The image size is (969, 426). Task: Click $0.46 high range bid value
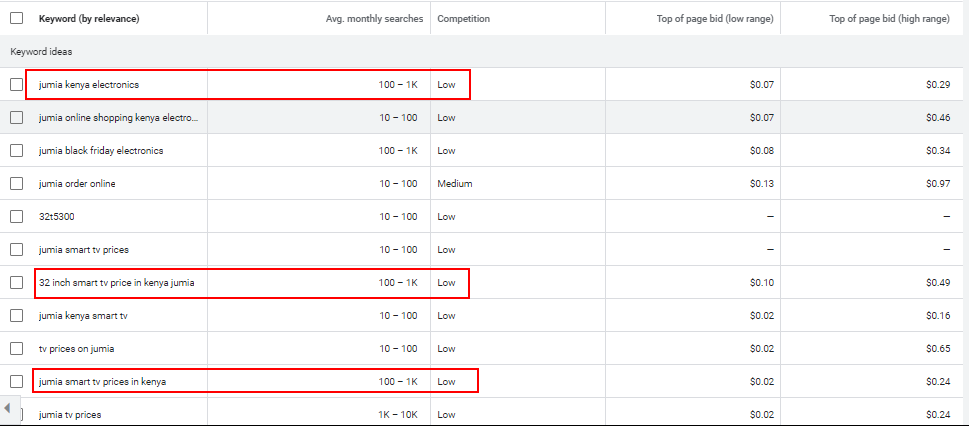coord(938,117)
